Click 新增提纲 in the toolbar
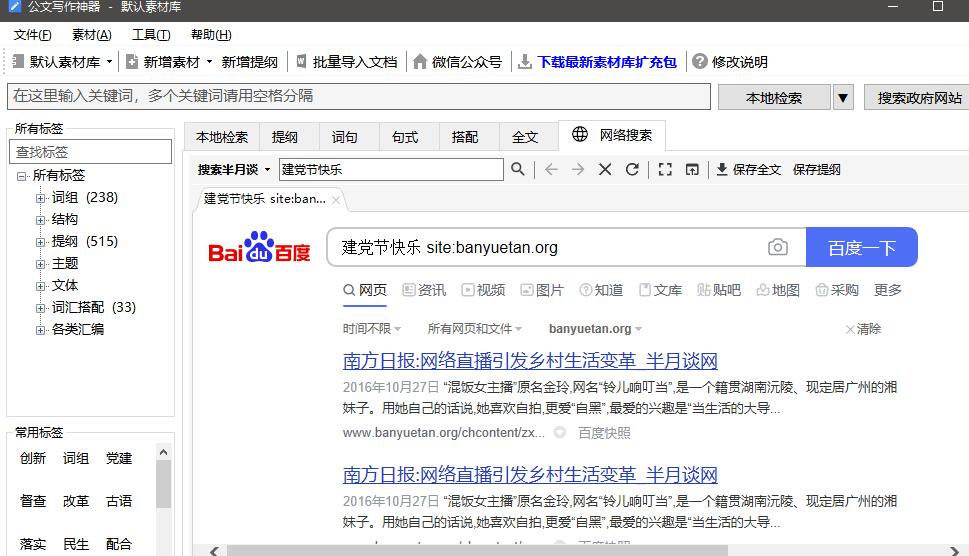 point(250,62)
